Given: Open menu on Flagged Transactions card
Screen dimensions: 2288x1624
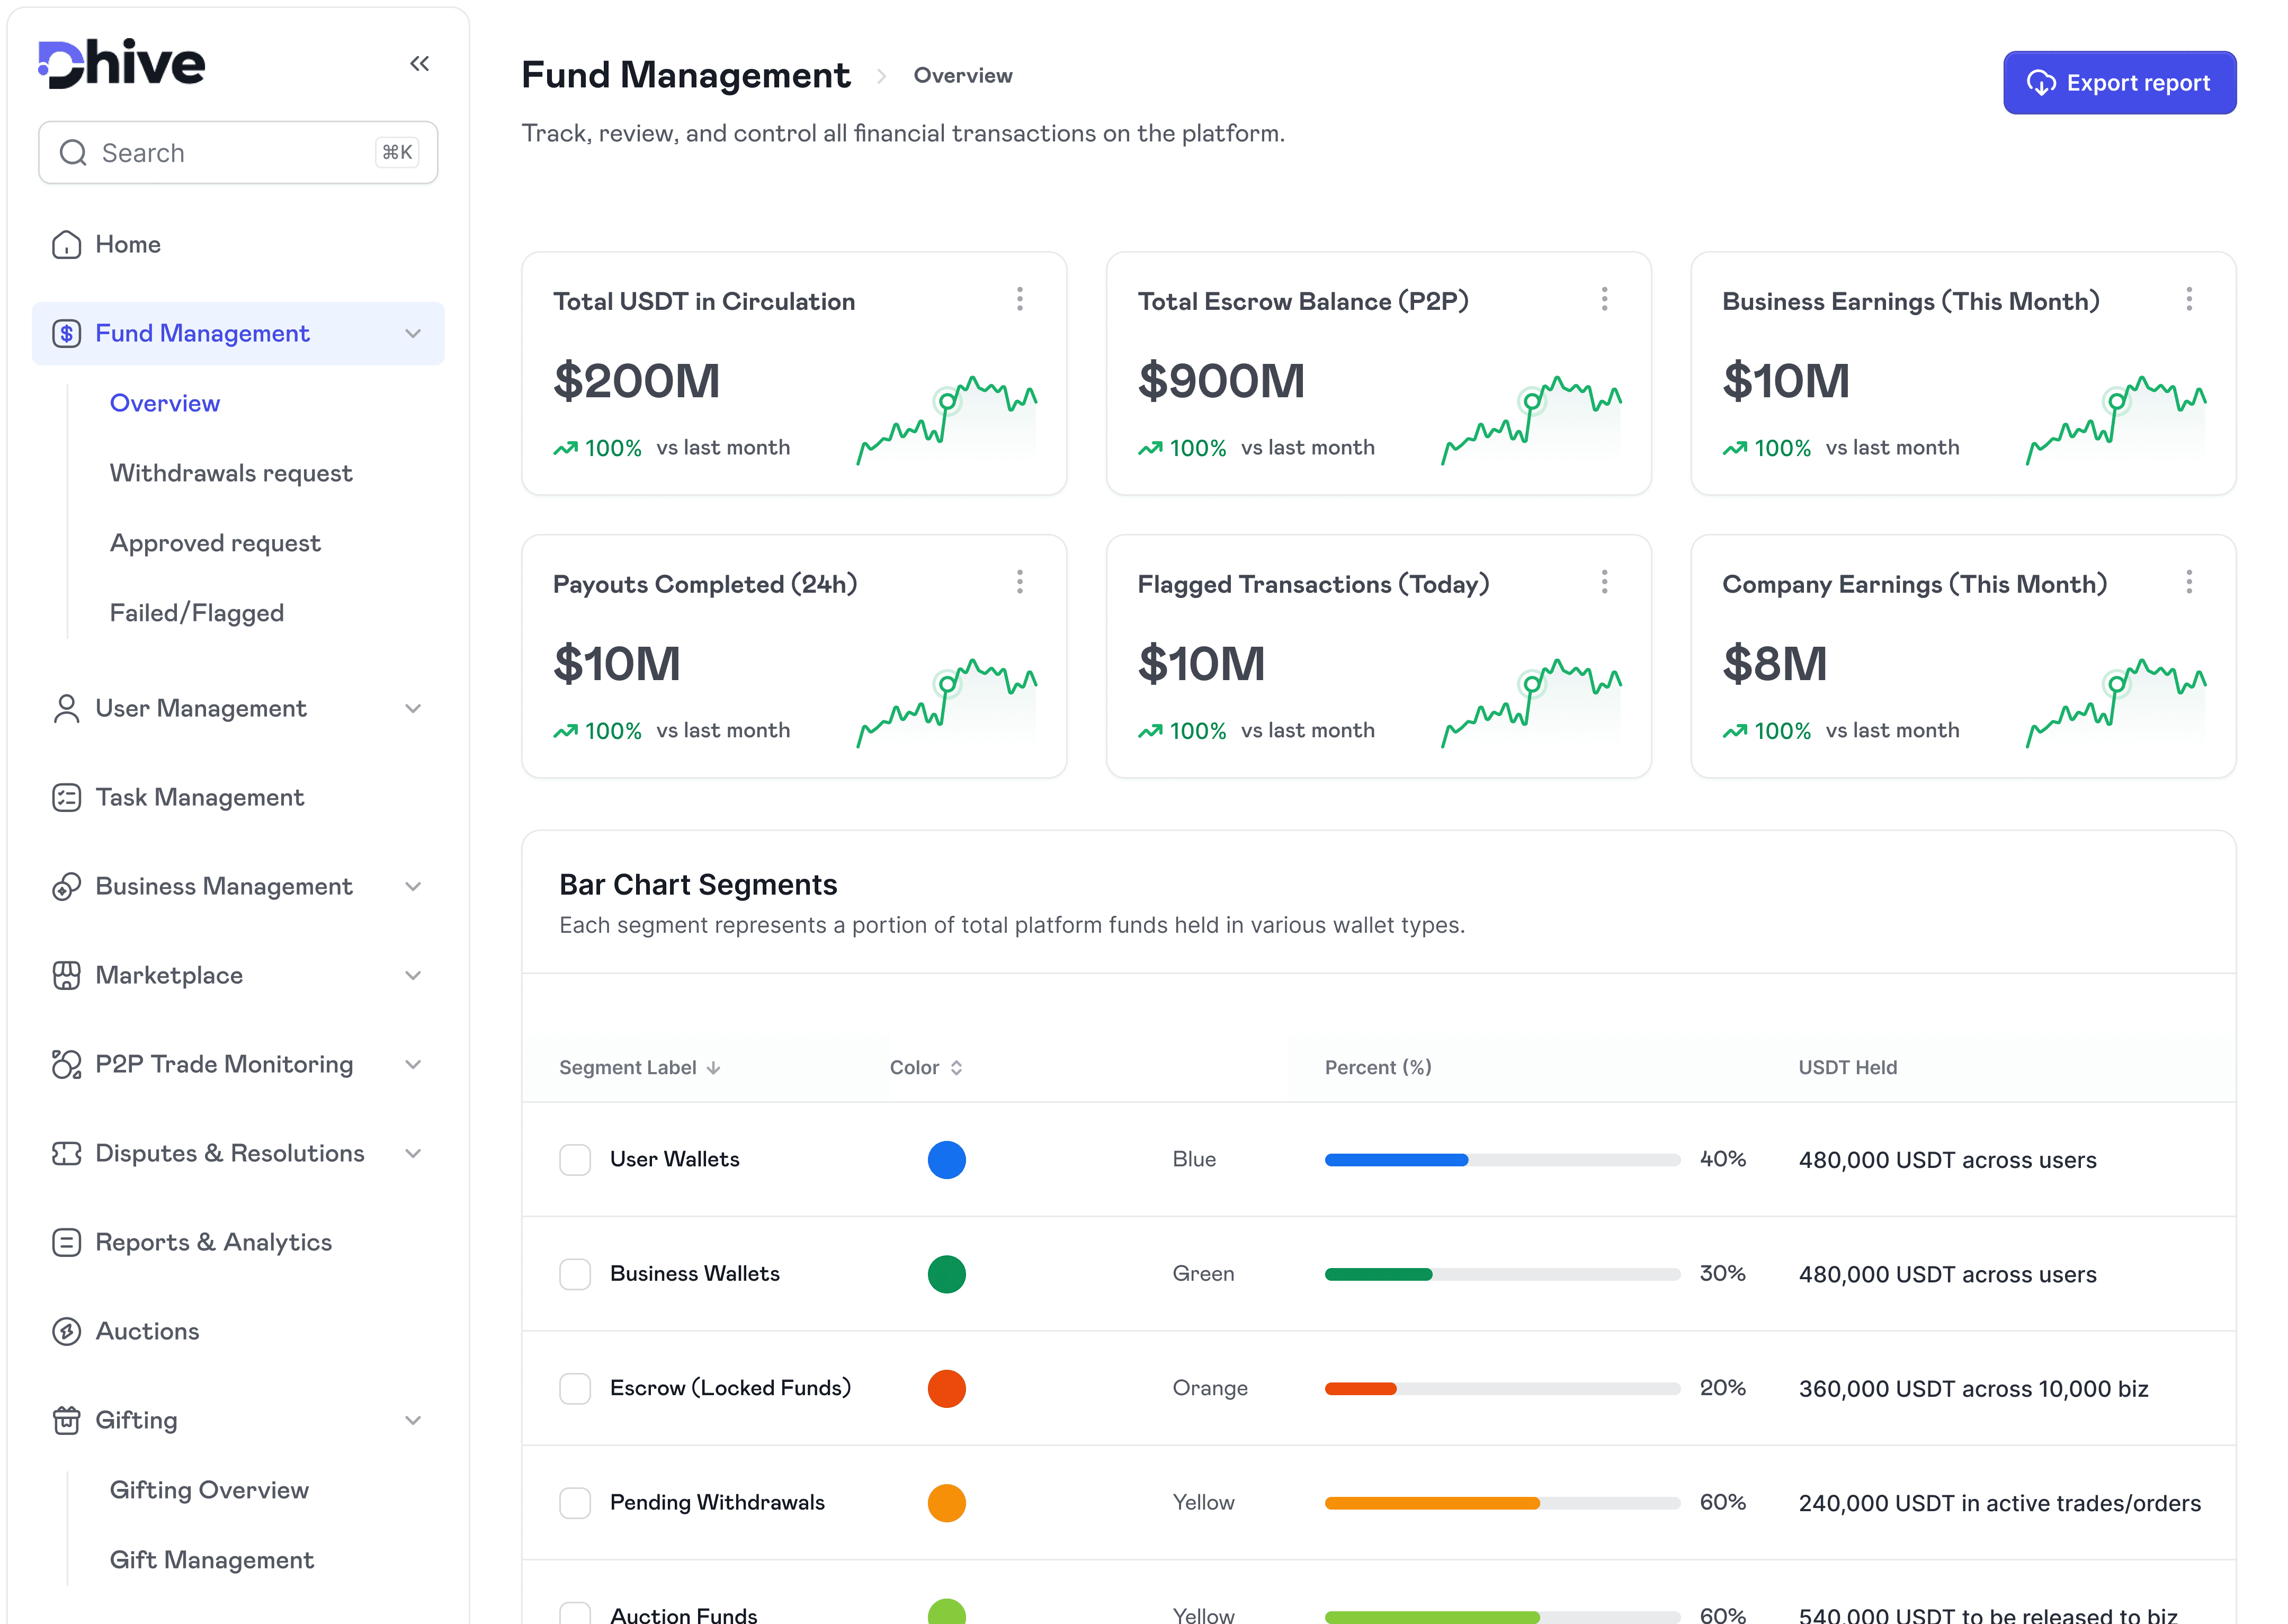Looking at the screenshot, I should click(1604, 582).
